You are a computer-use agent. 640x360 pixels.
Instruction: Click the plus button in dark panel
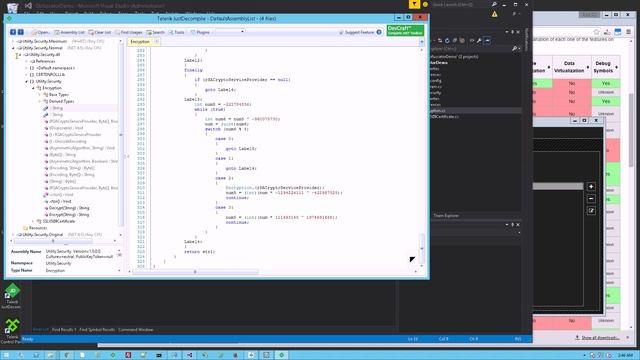[x=591, y=187]
